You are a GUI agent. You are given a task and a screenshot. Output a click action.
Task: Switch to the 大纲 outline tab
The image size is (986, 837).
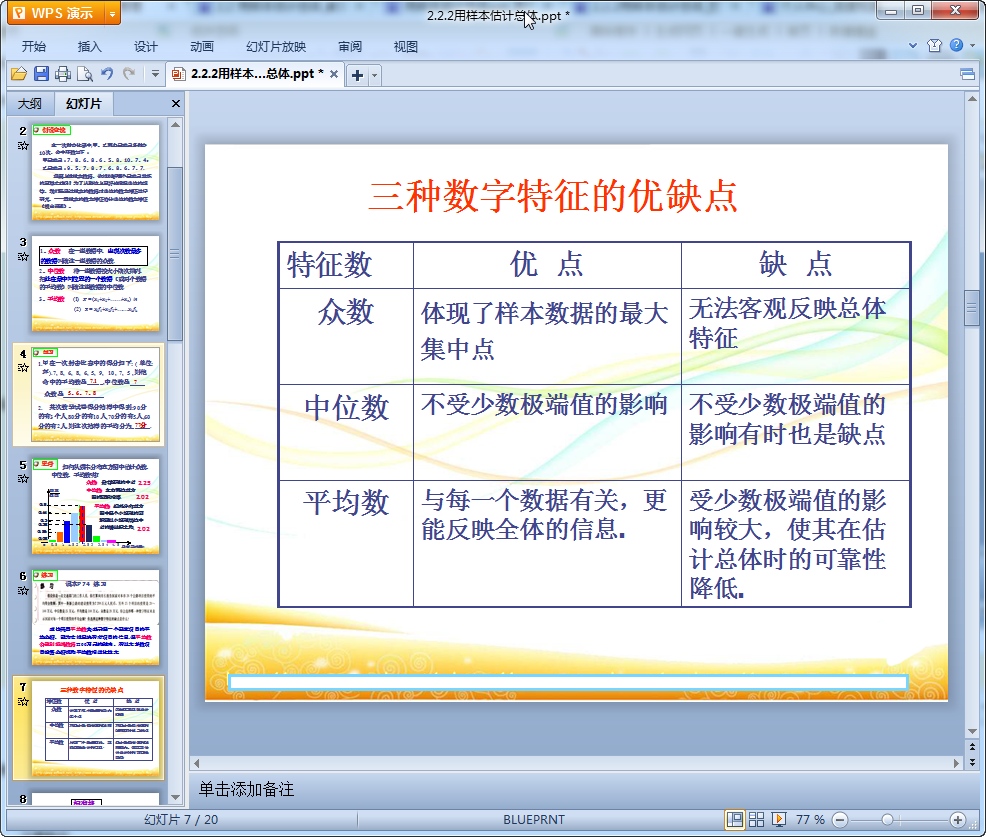pos(30,104)
